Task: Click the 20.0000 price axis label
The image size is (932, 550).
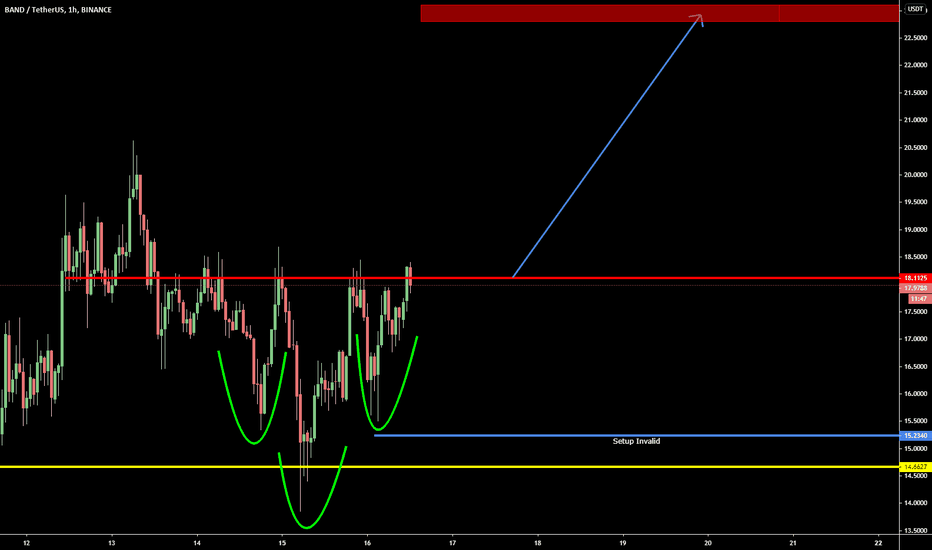Action: (x=915, y=175)
